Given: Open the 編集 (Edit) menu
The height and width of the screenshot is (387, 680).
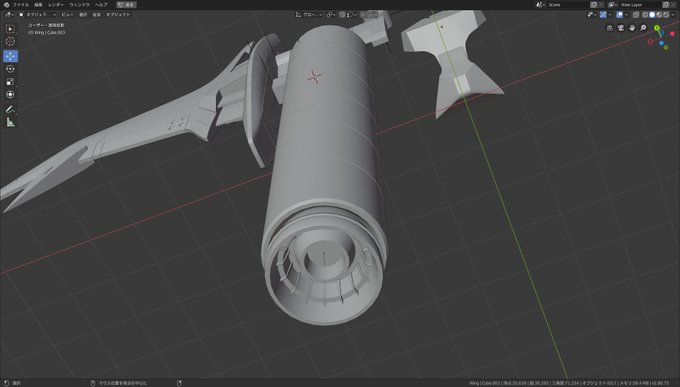Looking at the screenshot, I should tap(39, 5).
